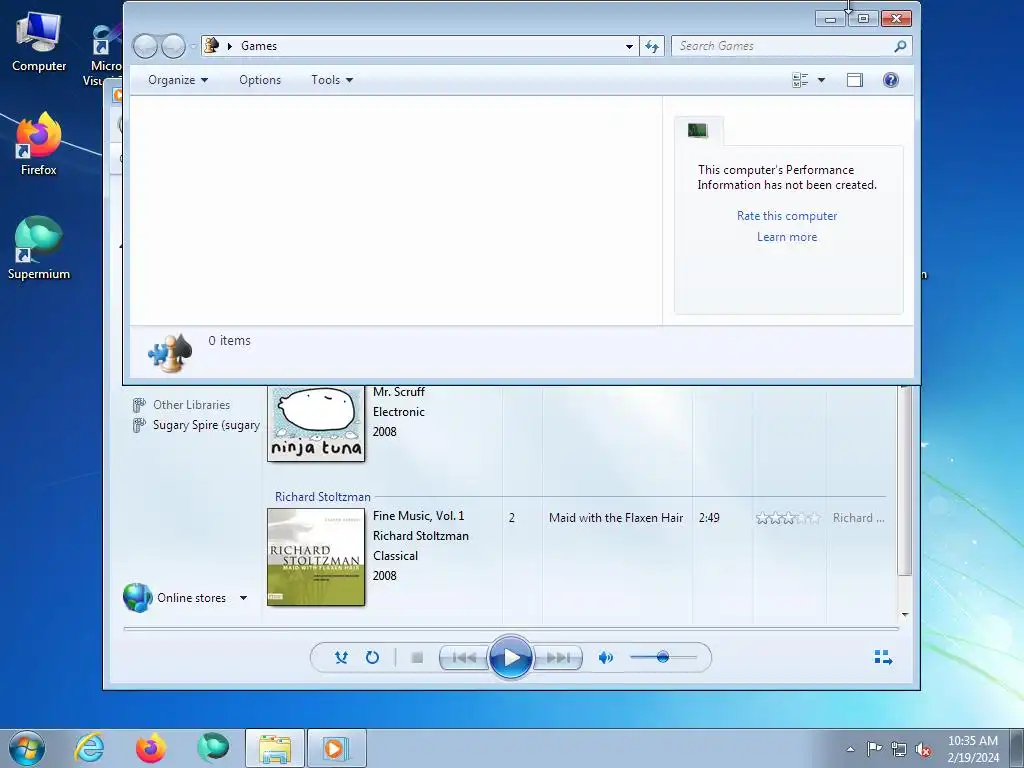Click the search magnifier icon
Viewport: 1024px width, 768px height.
pos(900,46)
